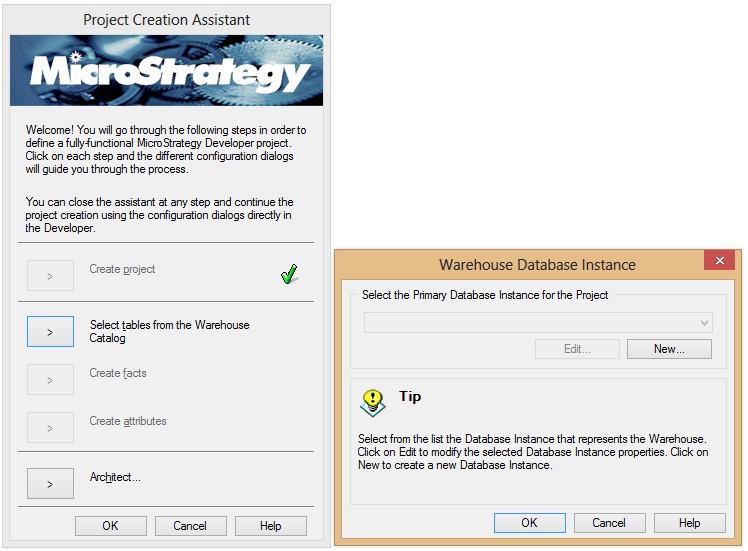Open Help in the Warehouse Database Instance dialog

(x=690, y=523)
